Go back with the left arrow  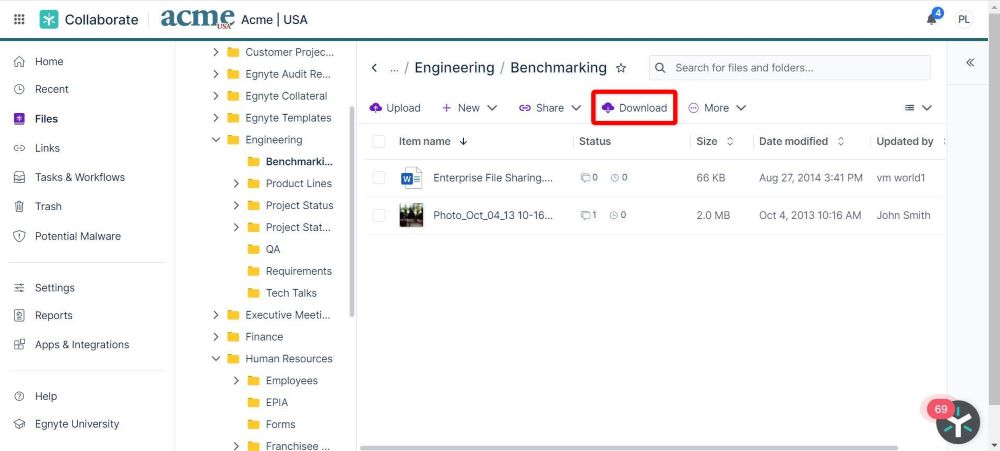(375, 68)
